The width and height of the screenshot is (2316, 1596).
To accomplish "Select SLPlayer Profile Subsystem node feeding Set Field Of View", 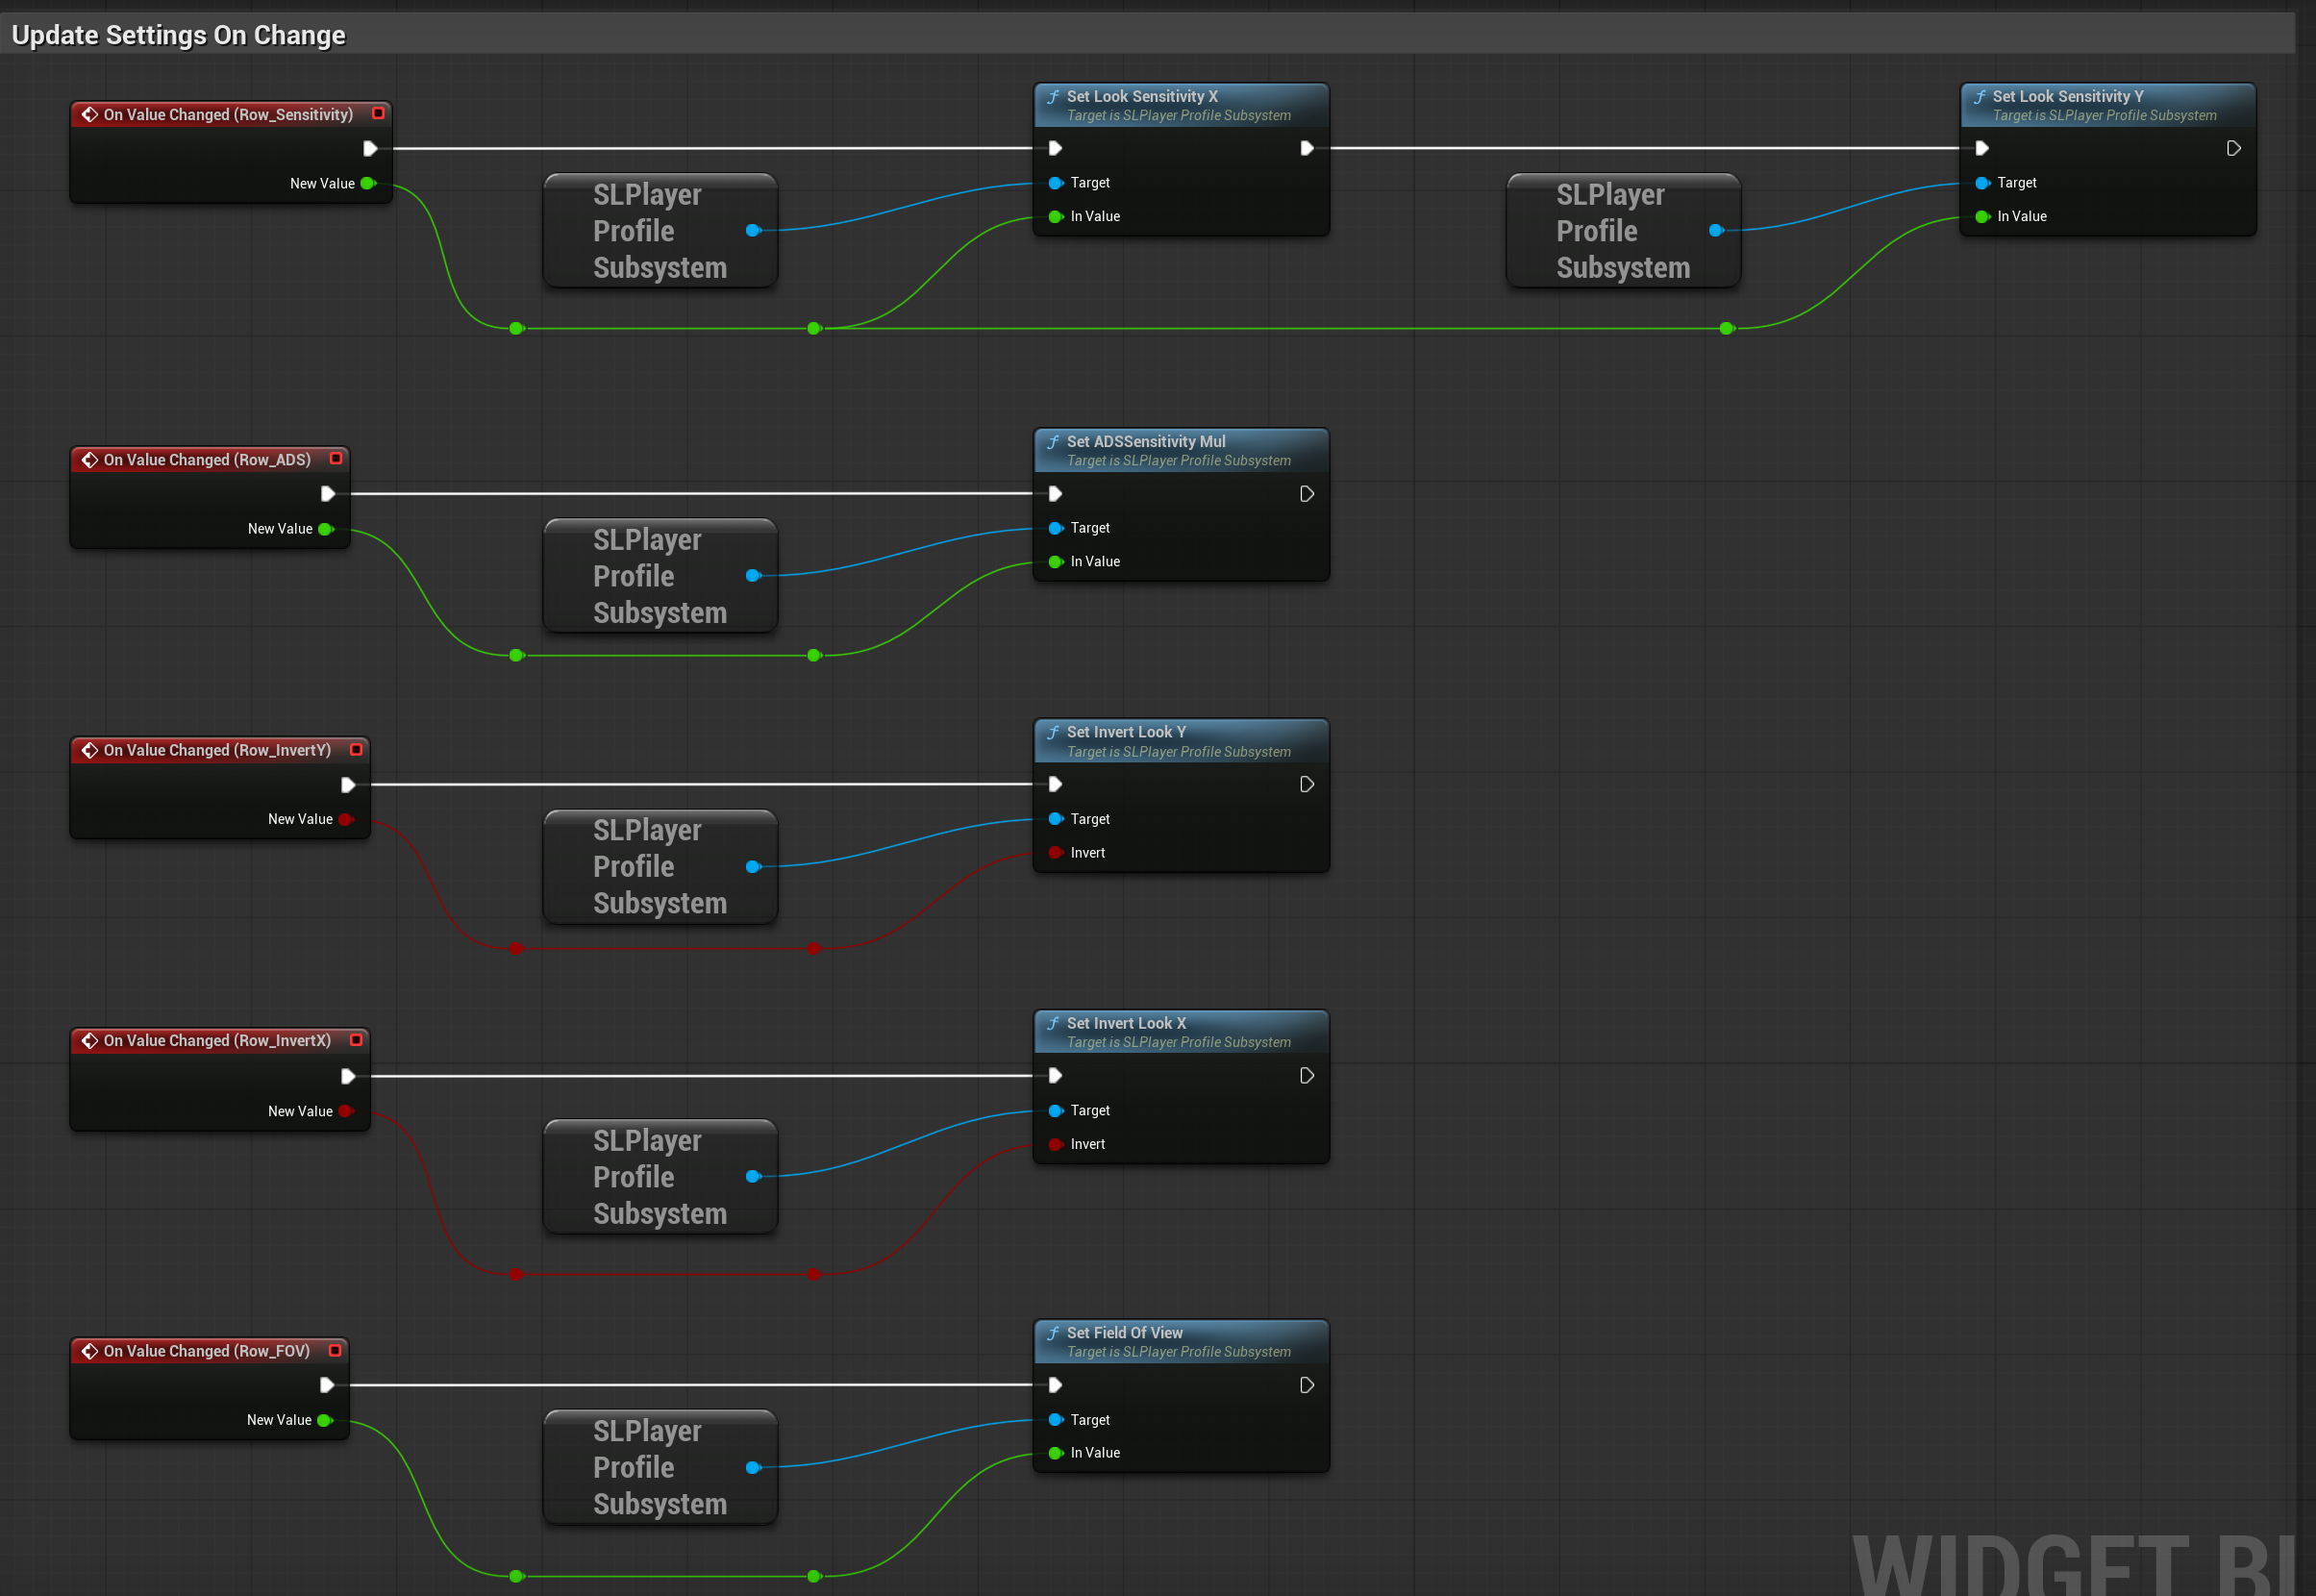I will [660, 1467].
